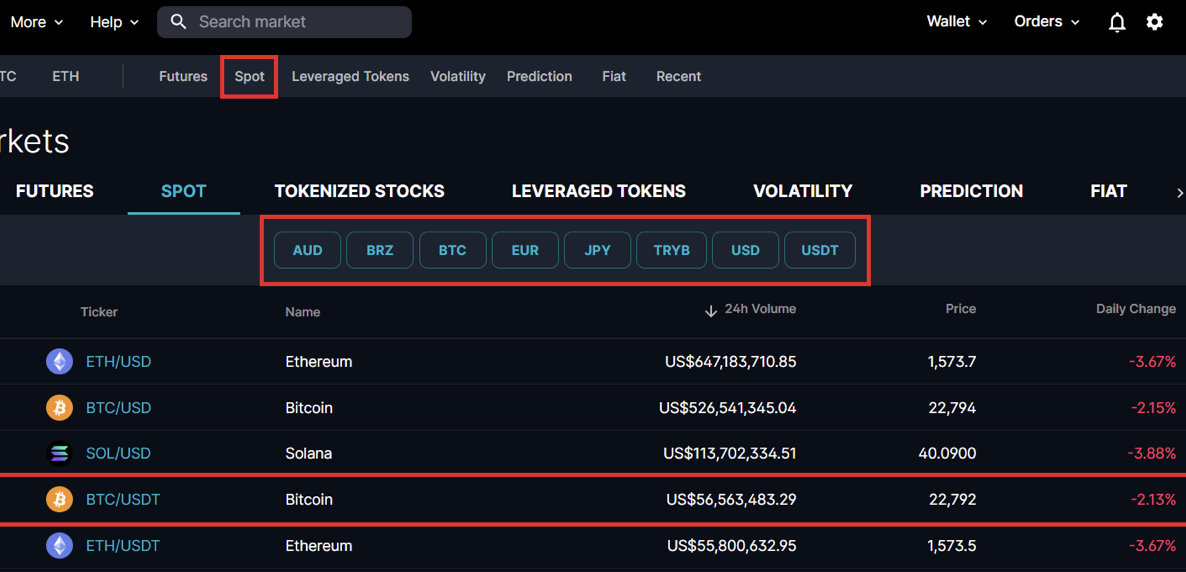Filter markets by BTC quote
1186x572 pixels.
[452, 250]
